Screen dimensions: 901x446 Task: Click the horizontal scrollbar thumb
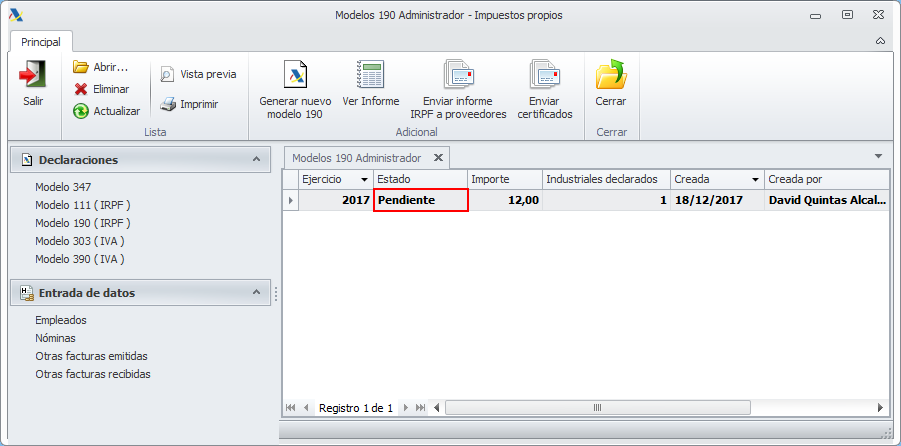pyautogui.click(x=598, y=407)
